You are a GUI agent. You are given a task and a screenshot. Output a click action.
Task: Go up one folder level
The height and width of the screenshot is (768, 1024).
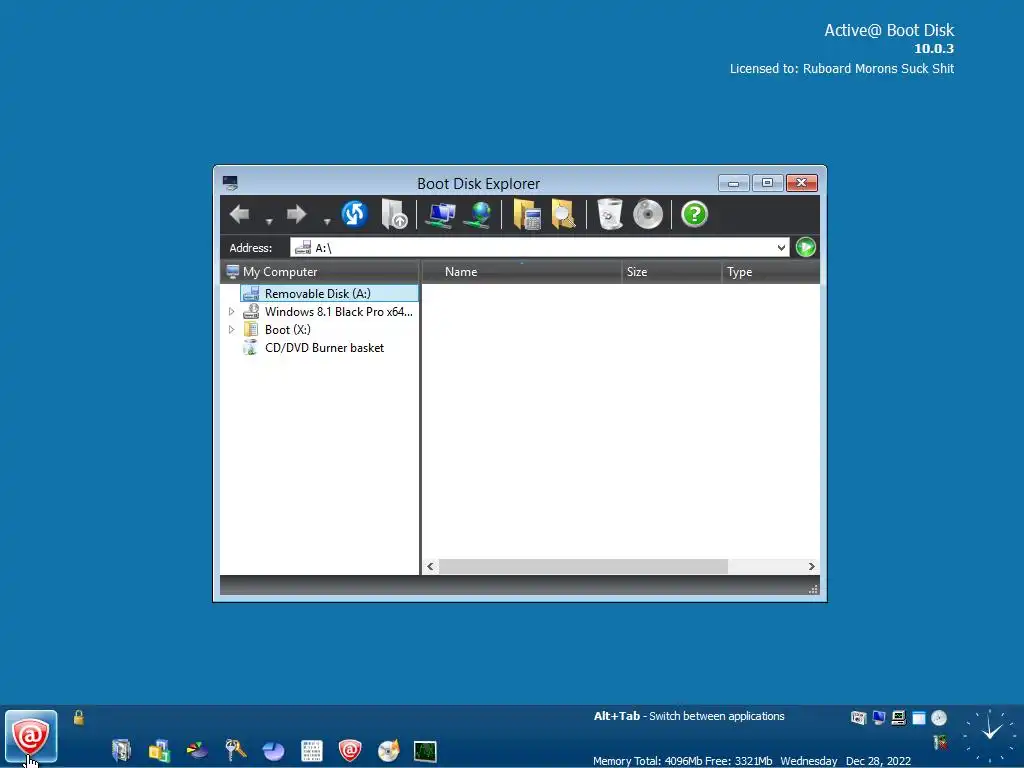point(394,214)
